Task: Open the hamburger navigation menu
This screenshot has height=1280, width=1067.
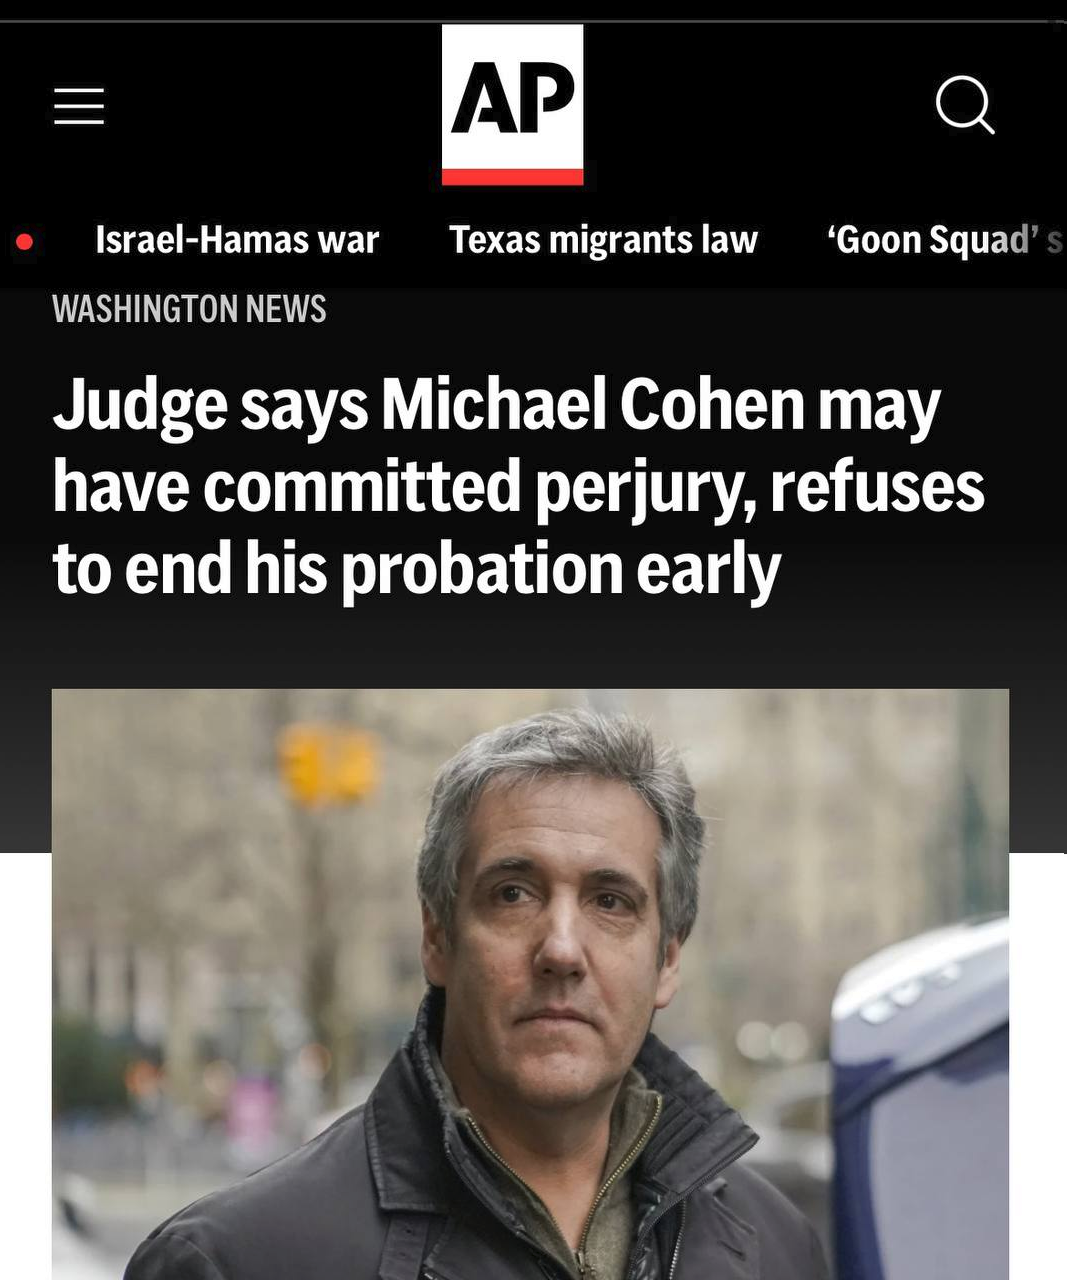Action: point(79,106)
